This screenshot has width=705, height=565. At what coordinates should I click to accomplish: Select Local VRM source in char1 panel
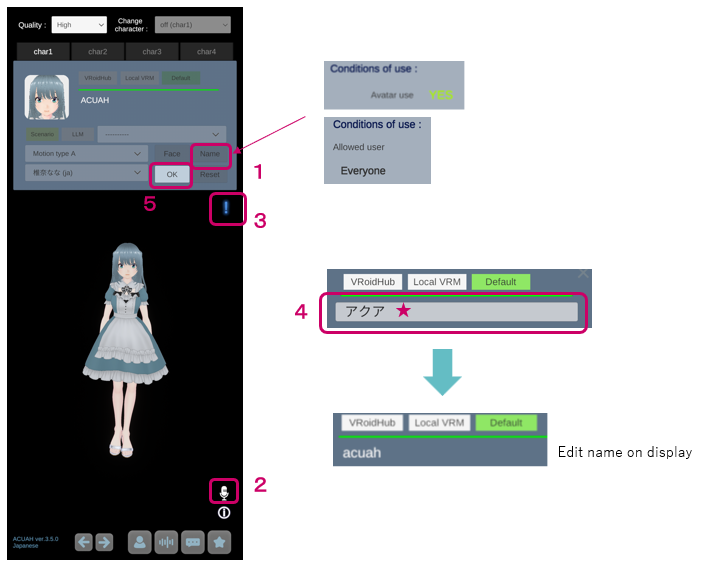(x=139, y=78)
